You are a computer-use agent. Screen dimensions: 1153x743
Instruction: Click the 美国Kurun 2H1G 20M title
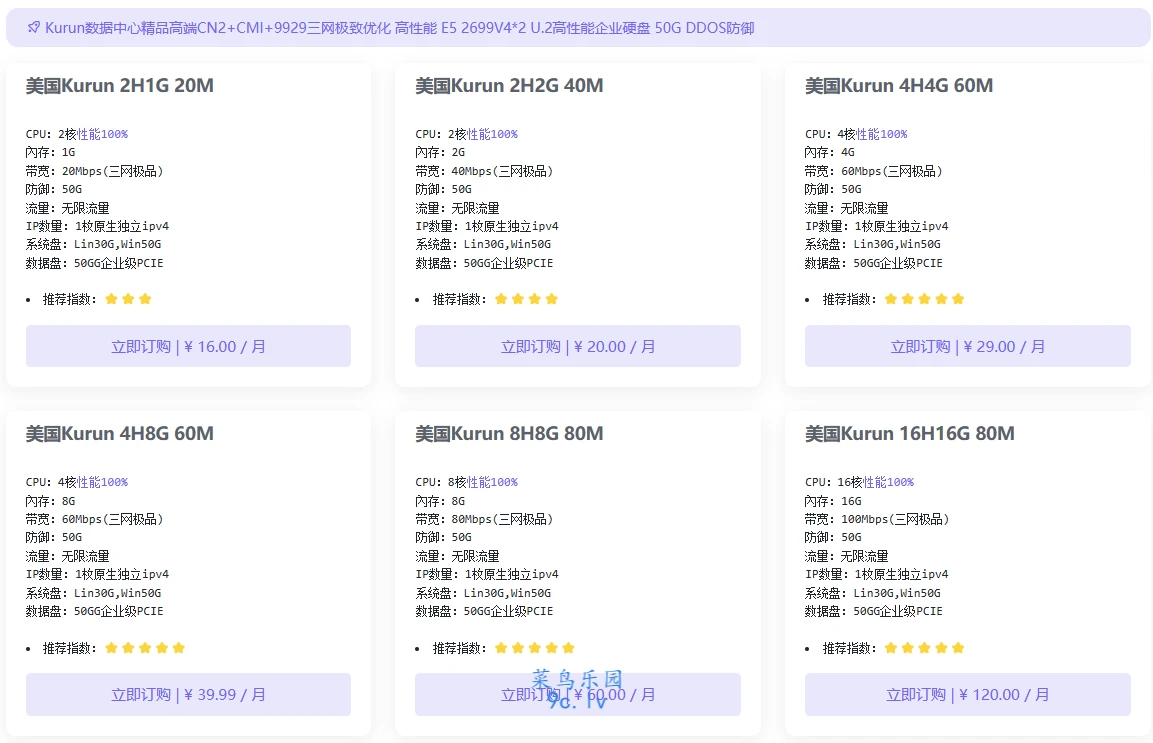[x=120, y=85]
